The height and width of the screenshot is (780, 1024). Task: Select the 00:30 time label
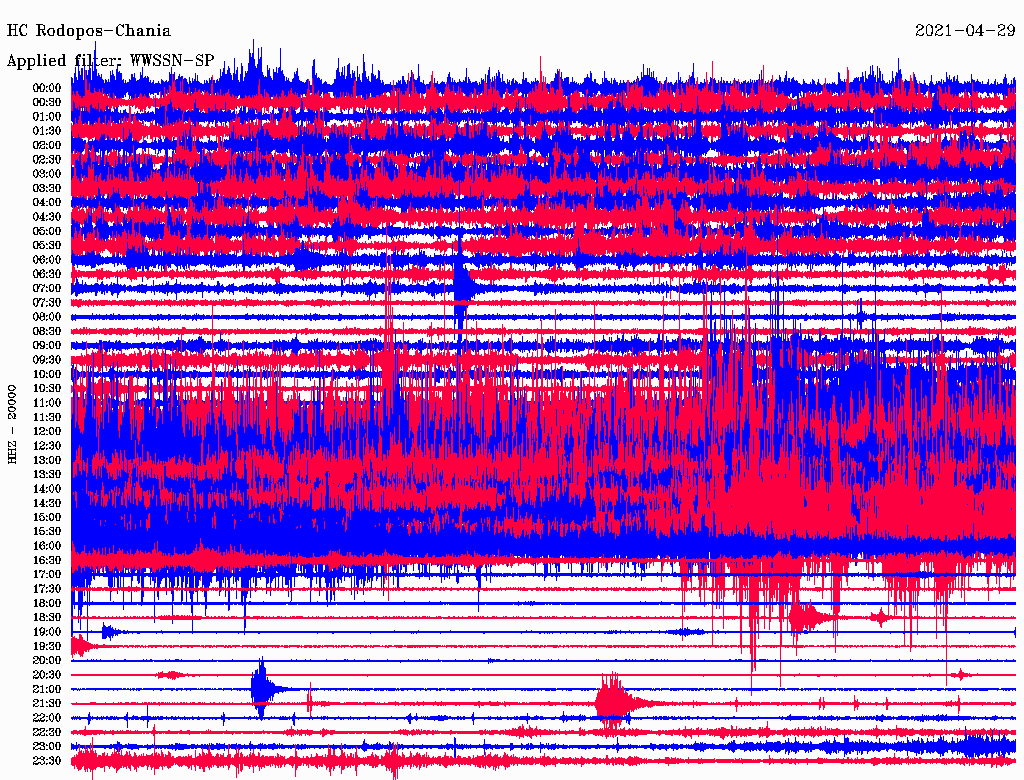[x=47, y=103]
